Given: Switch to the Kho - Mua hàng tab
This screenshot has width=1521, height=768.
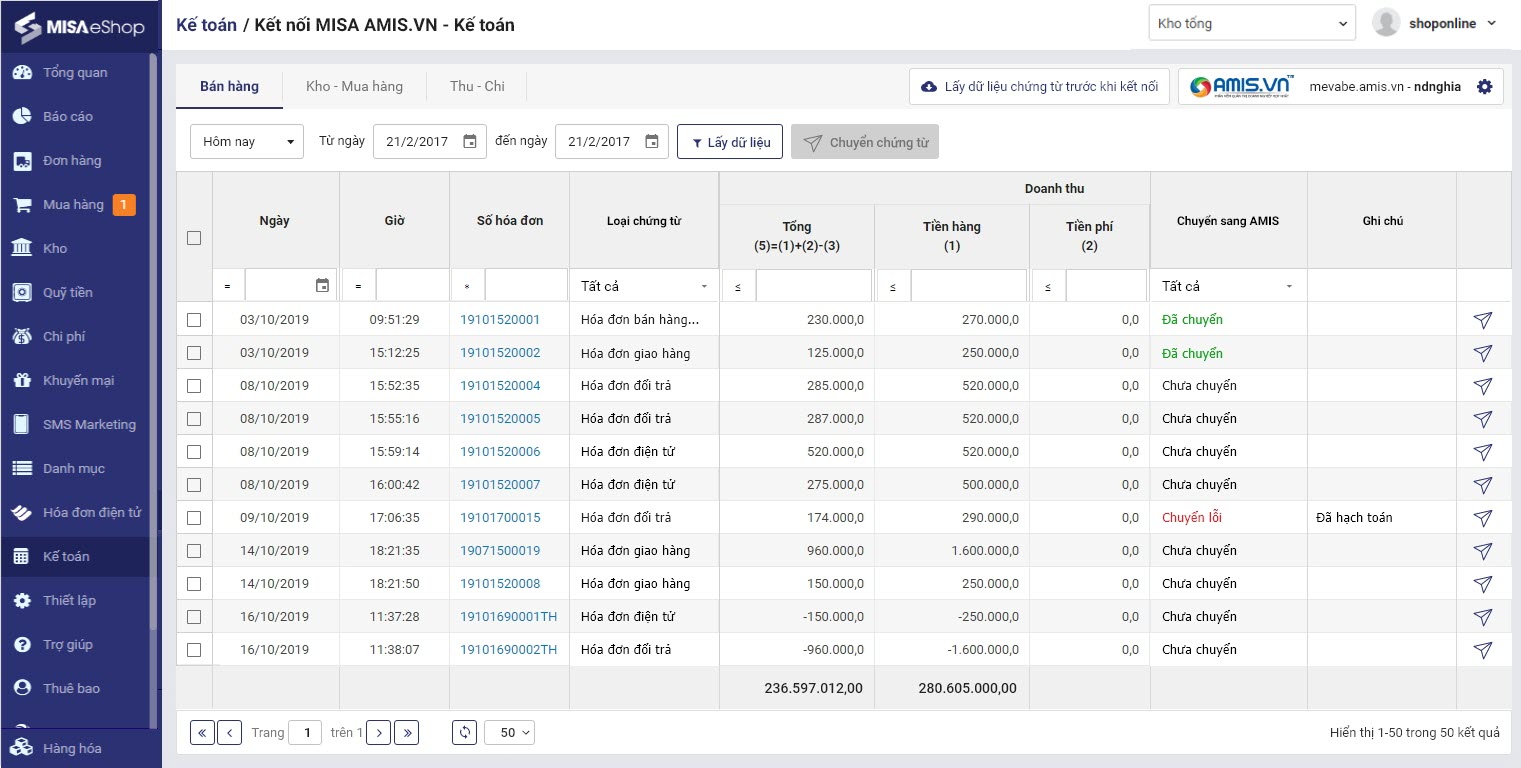Looking at the screenshot, I should click(354, 87).
